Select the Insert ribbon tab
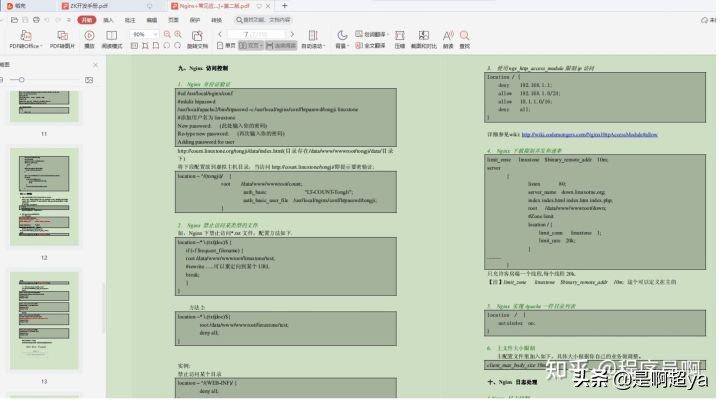Image resolution: width=720 pixels, height=400 pixels. coord(108,20)
